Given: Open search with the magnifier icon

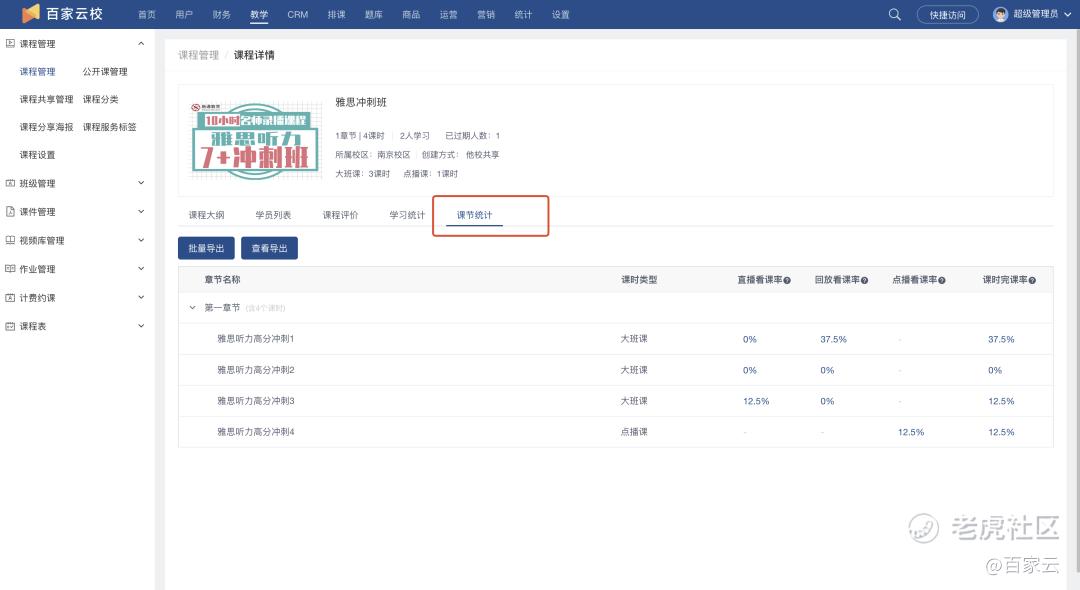Looking at the screenshot, I should [x=895, y=14].
